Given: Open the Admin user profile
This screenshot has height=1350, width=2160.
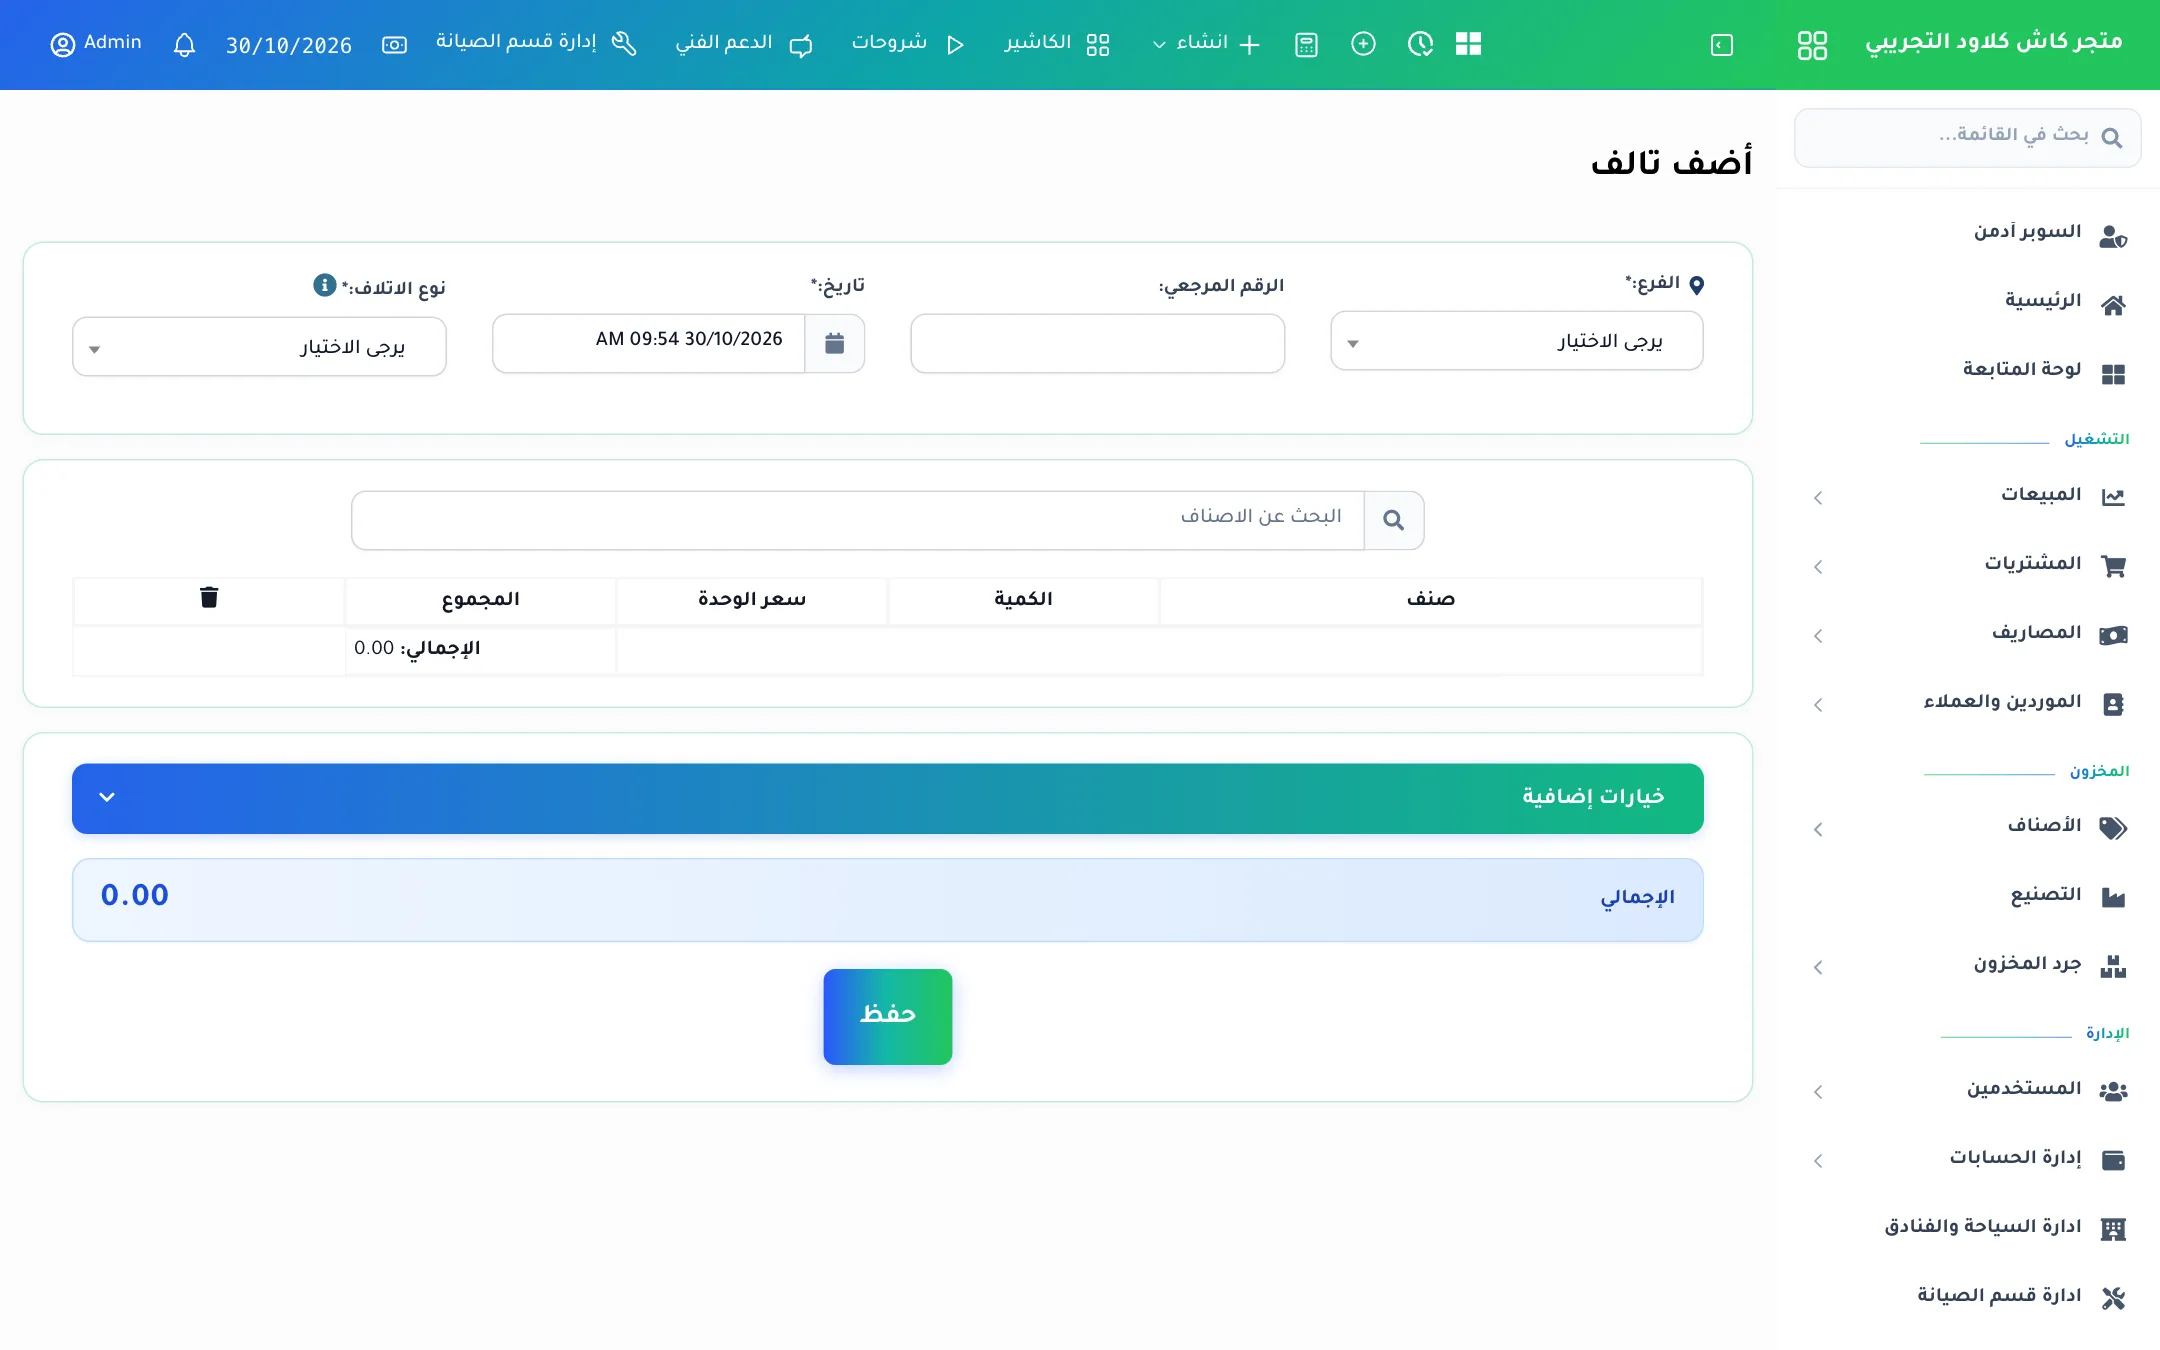Looking at the screenshot, I should click(96, 44).
